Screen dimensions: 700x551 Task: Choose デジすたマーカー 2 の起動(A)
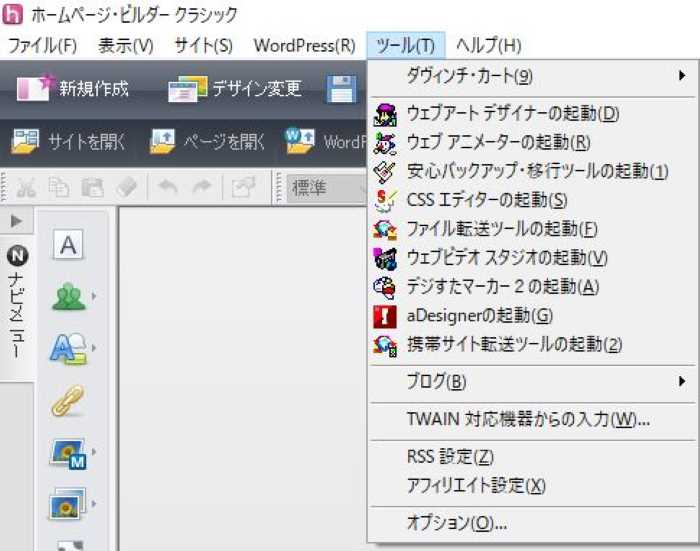coord(533,287)
